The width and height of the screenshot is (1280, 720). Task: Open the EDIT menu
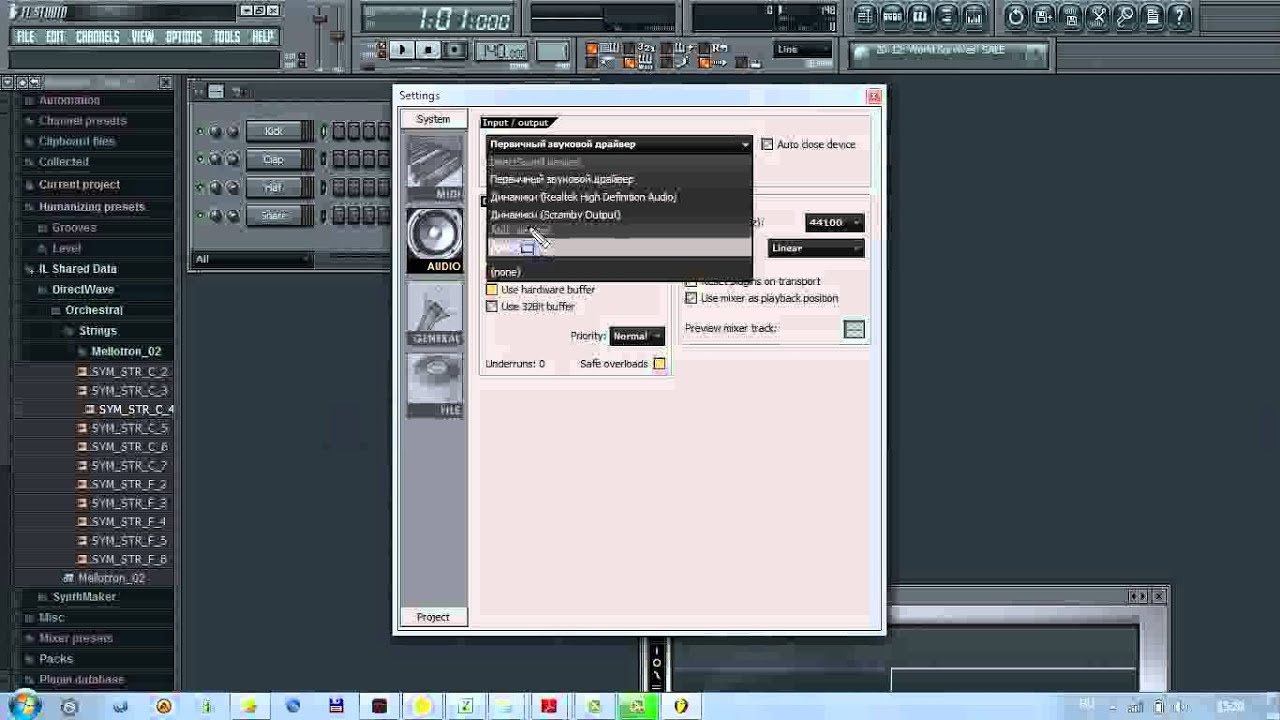pyautogui.click(x=55, y=37)
